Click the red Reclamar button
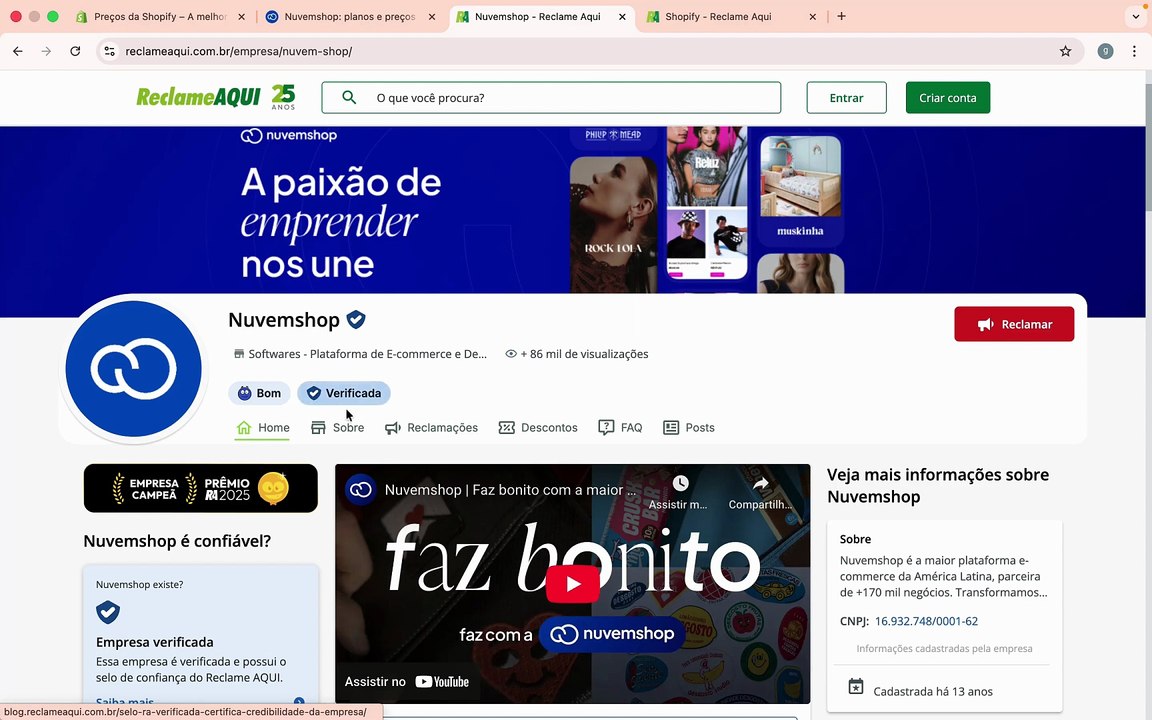Image resolution: width=1152 pixels, height=720 pixels. 1014,324
